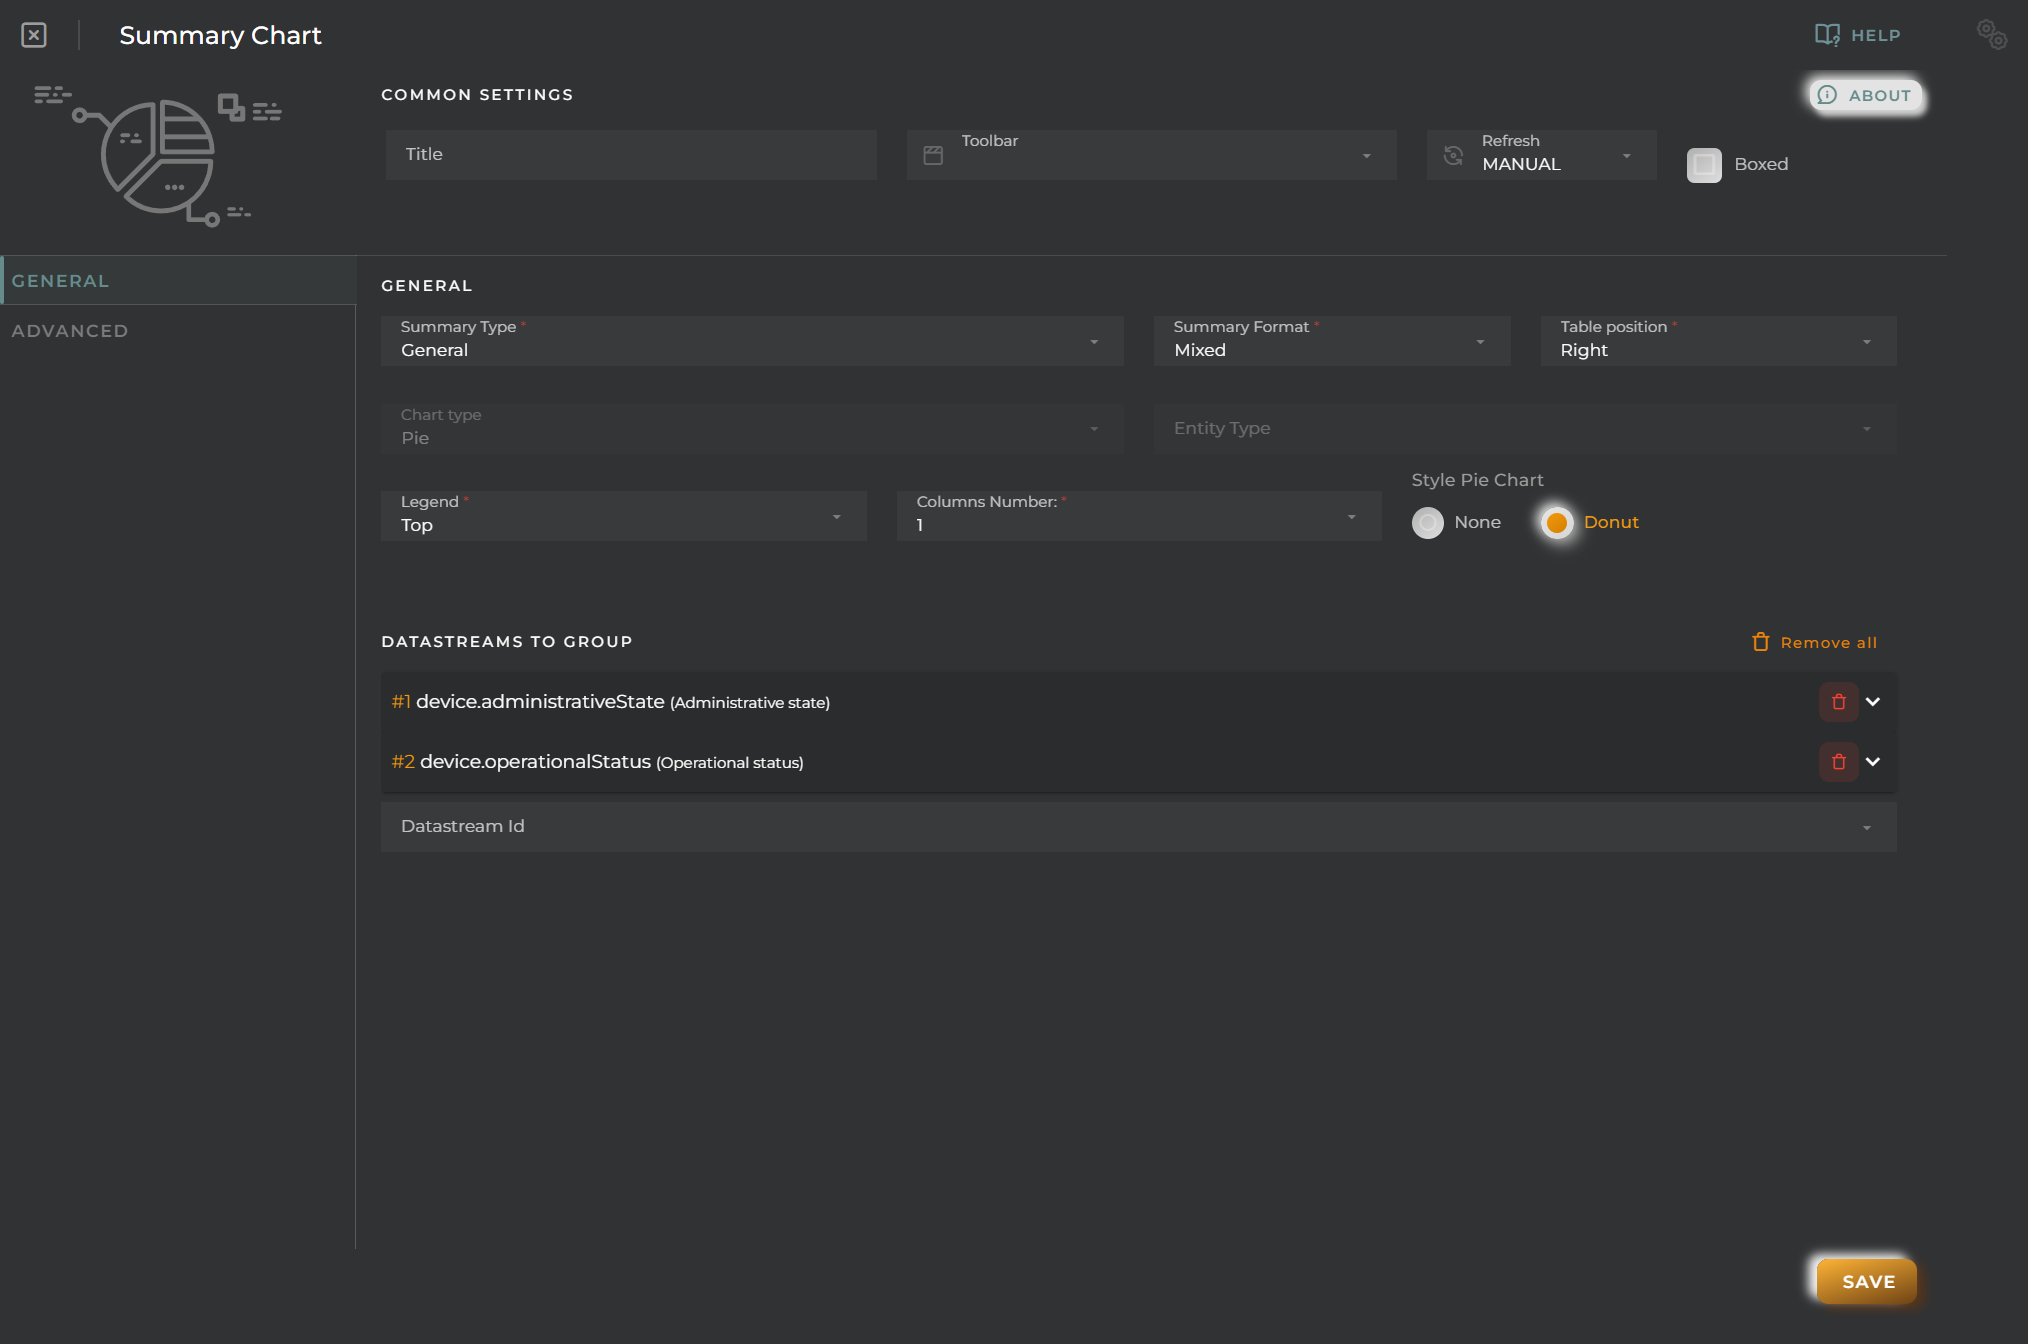
Task: Toggle the Boxed checkbox on
Action: coord(1704,162)
